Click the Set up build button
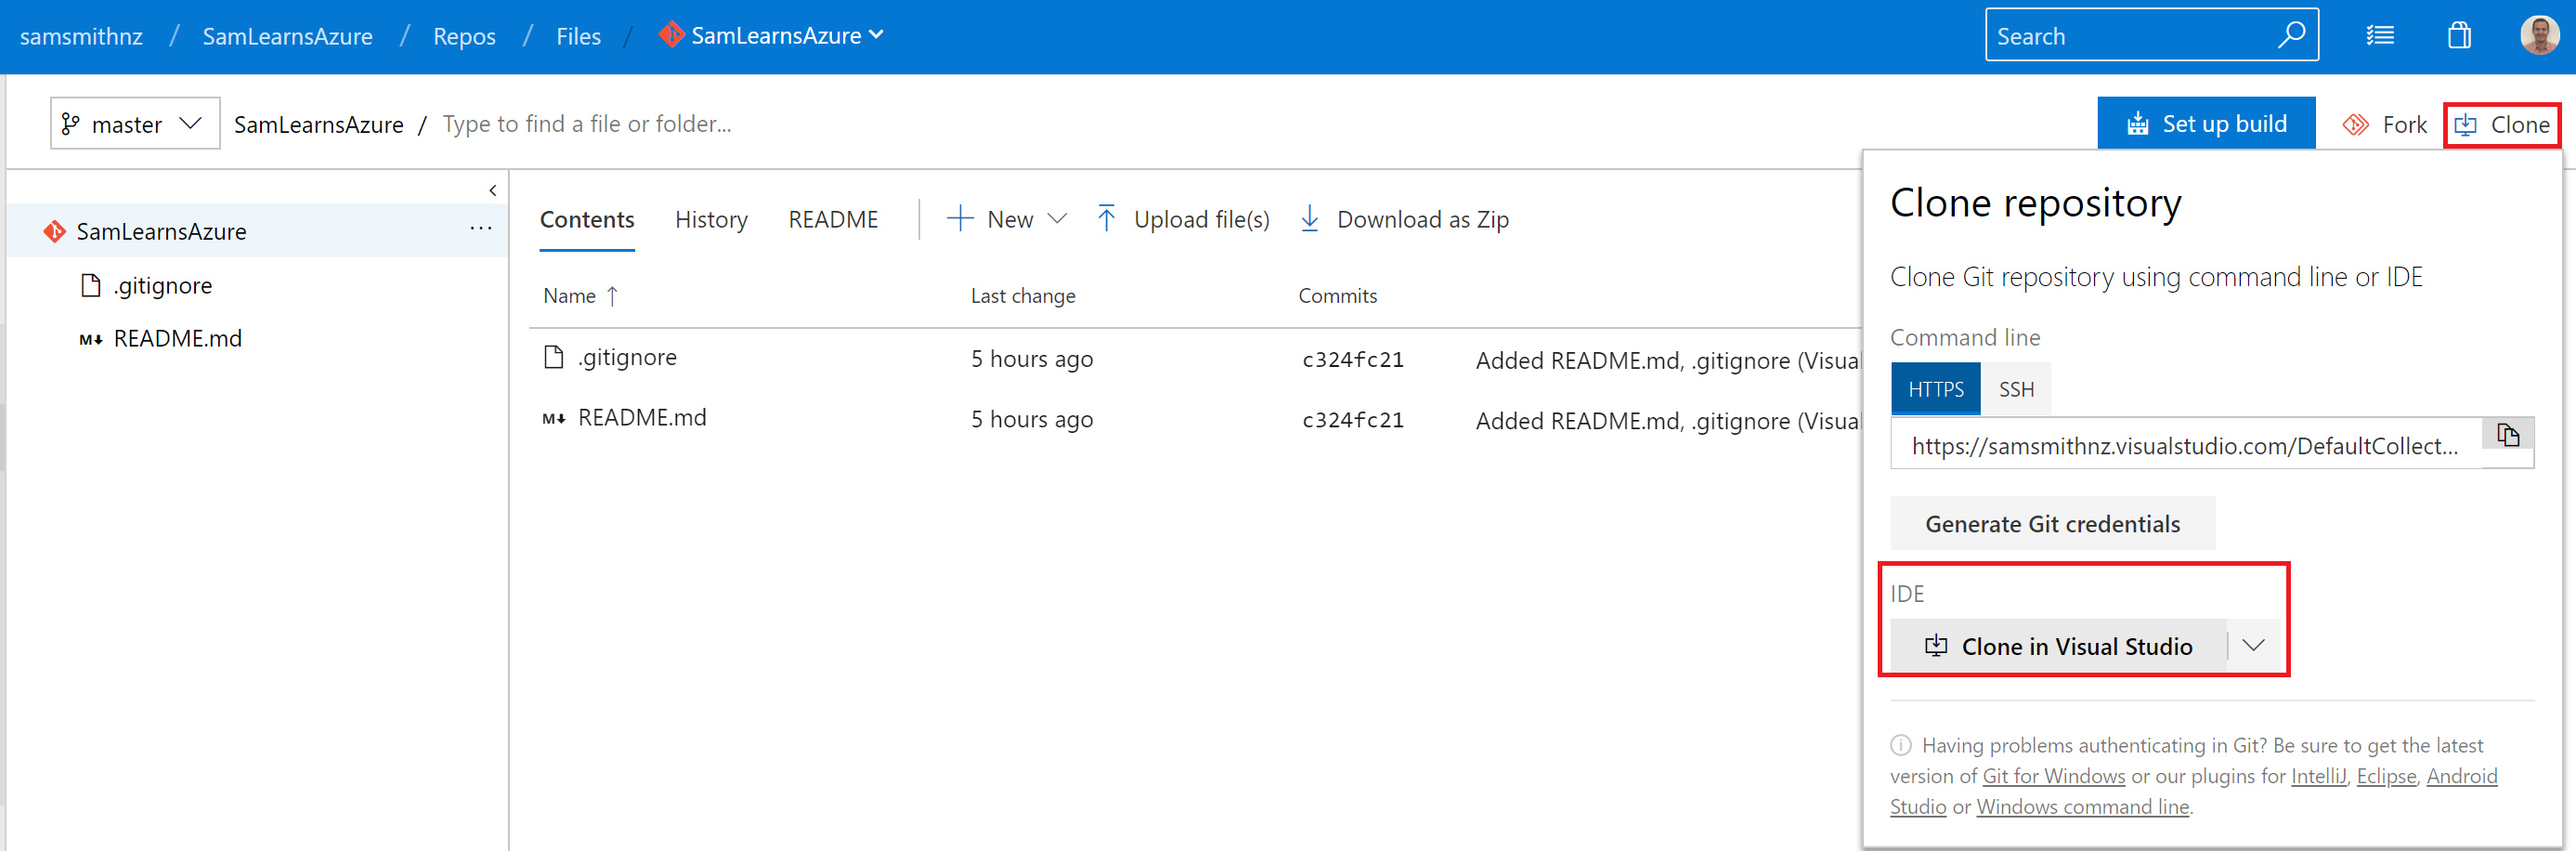Image resolution: width=2576 pixels, height=851 pixels. pyautogui.click(x=2205, y=124)
